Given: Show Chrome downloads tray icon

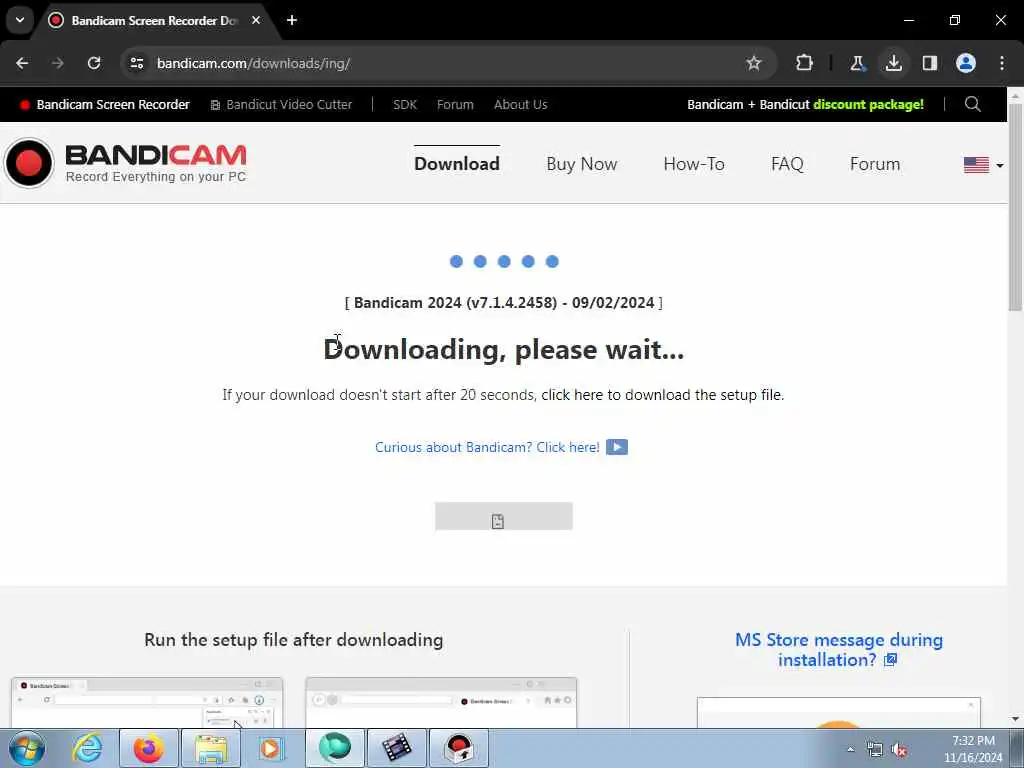Looking at the screenshot, I should 894,63.
